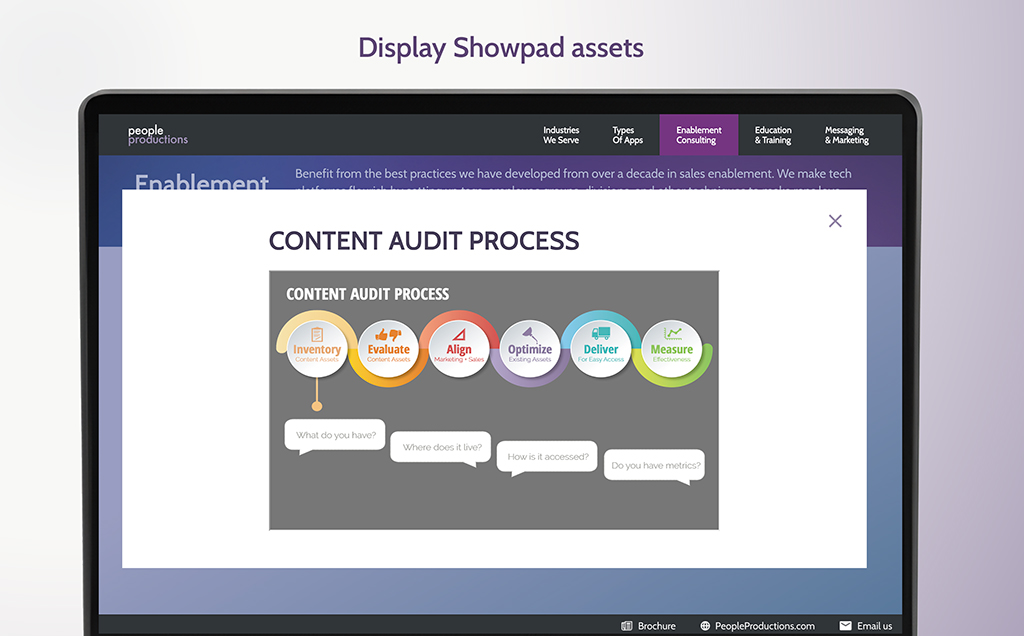Open Education & Training section
Viewport: 1024px width, 636px height.
(x=773, y=135)
